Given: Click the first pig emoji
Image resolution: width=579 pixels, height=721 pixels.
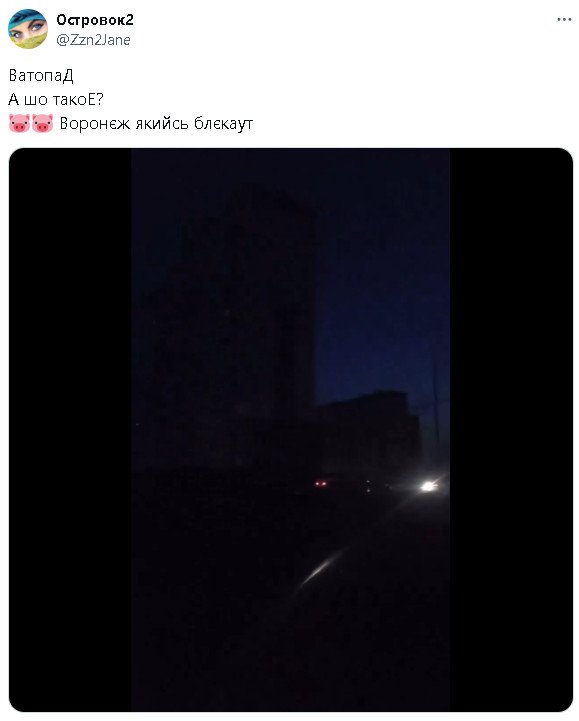Looking at the screenshot, I should click(x=19, y=123).
